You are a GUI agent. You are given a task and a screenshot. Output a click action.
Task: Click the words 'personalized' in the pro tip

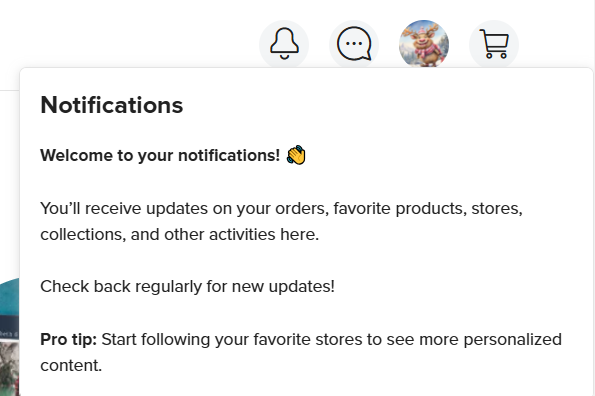[513, 339]
